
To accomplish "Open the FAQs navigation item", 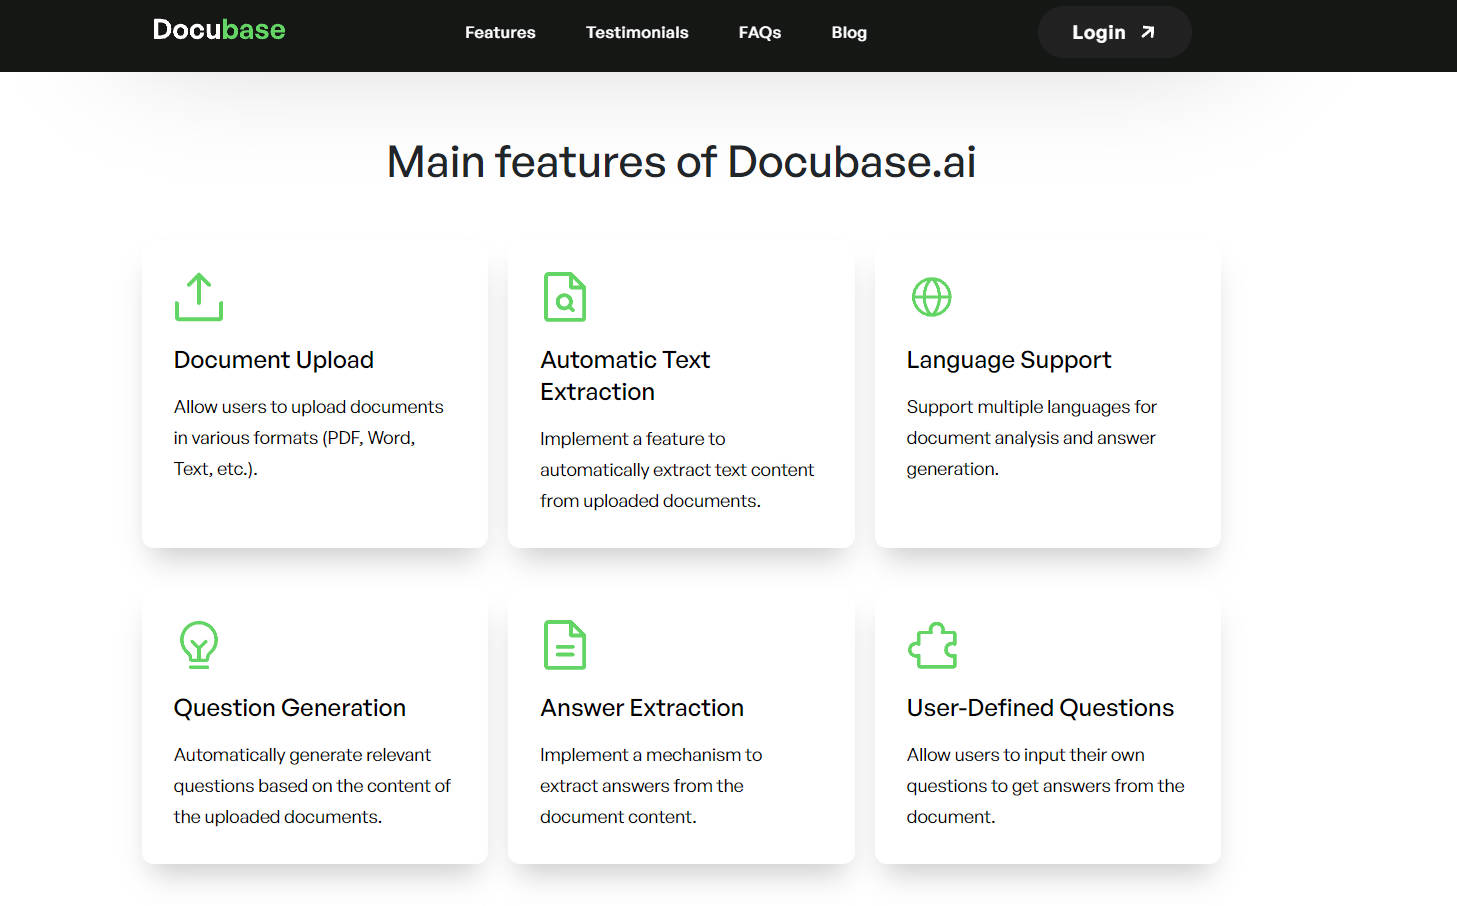I will (759, 32).
